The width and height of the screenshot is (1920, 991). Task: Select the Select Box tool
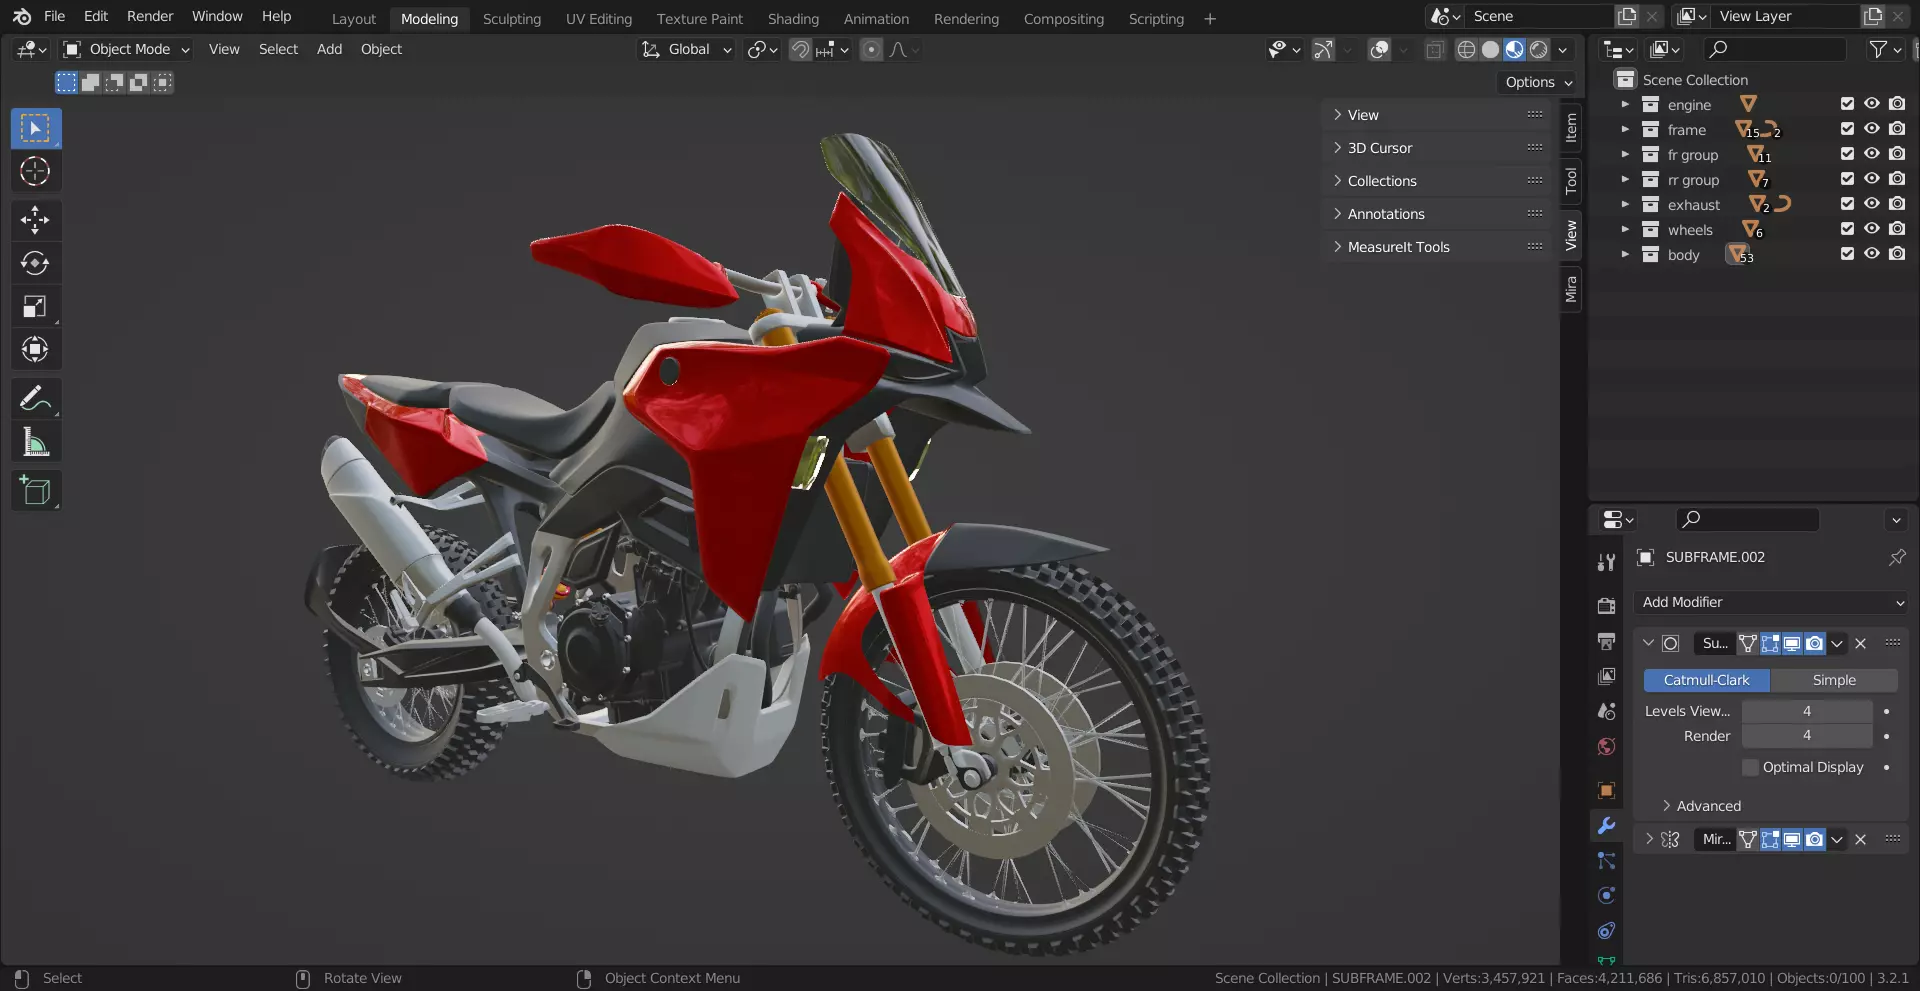click(36, 128)
